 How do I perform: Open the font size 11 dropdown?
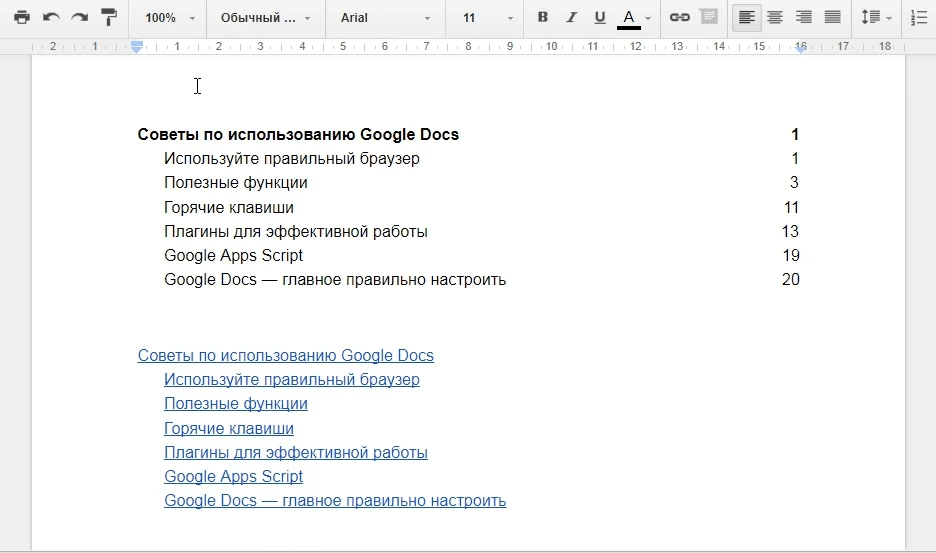tap(487, 18)
